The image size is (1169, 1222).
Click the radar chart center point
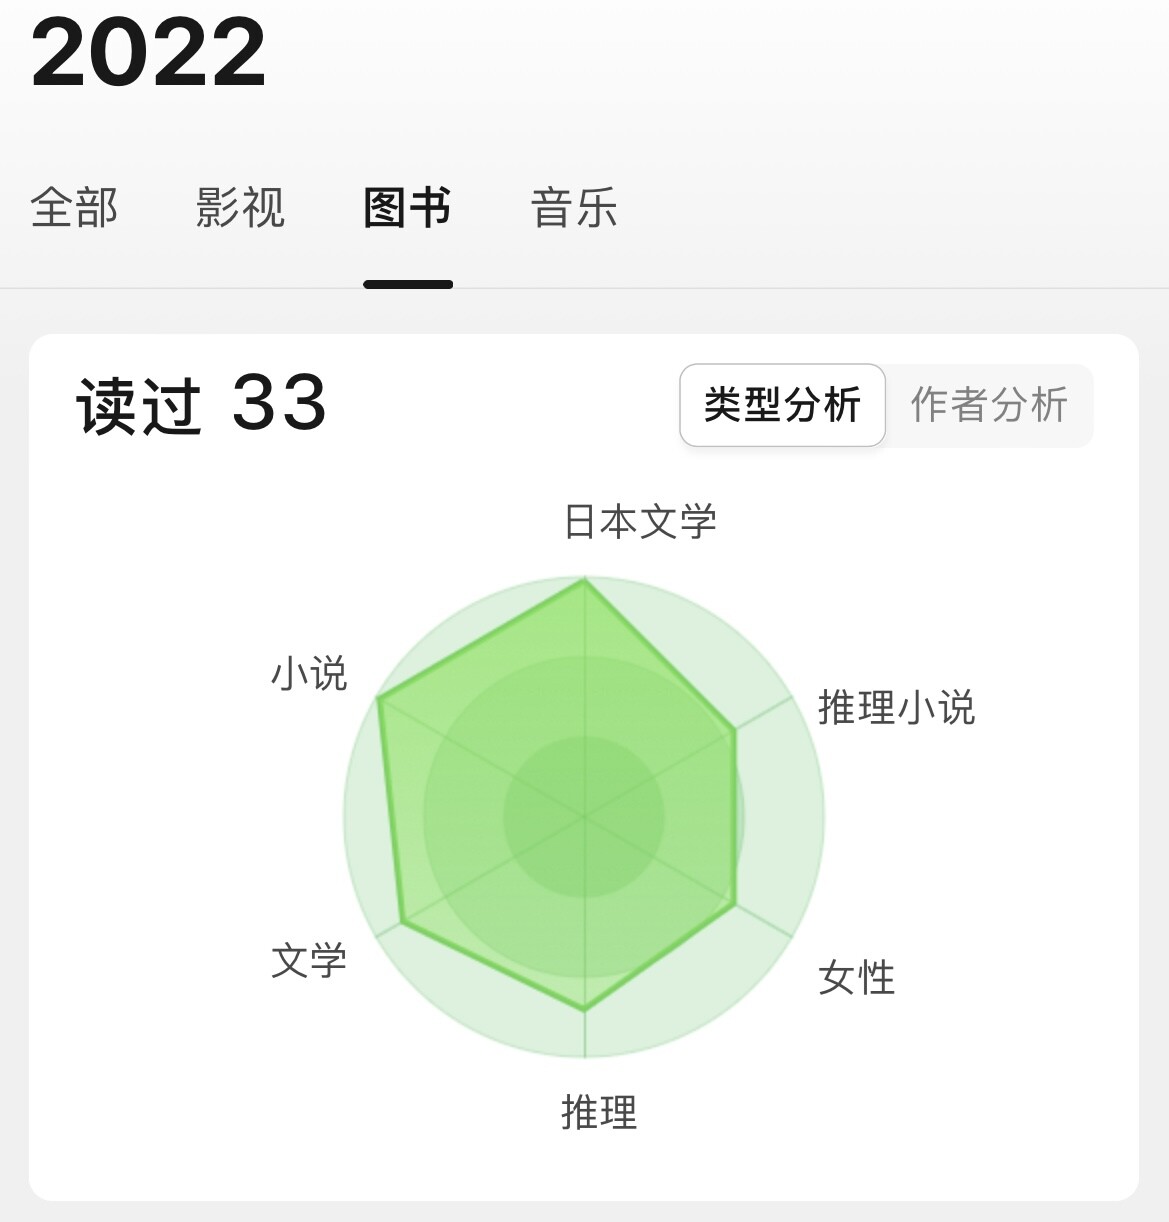tap(584, 817)
